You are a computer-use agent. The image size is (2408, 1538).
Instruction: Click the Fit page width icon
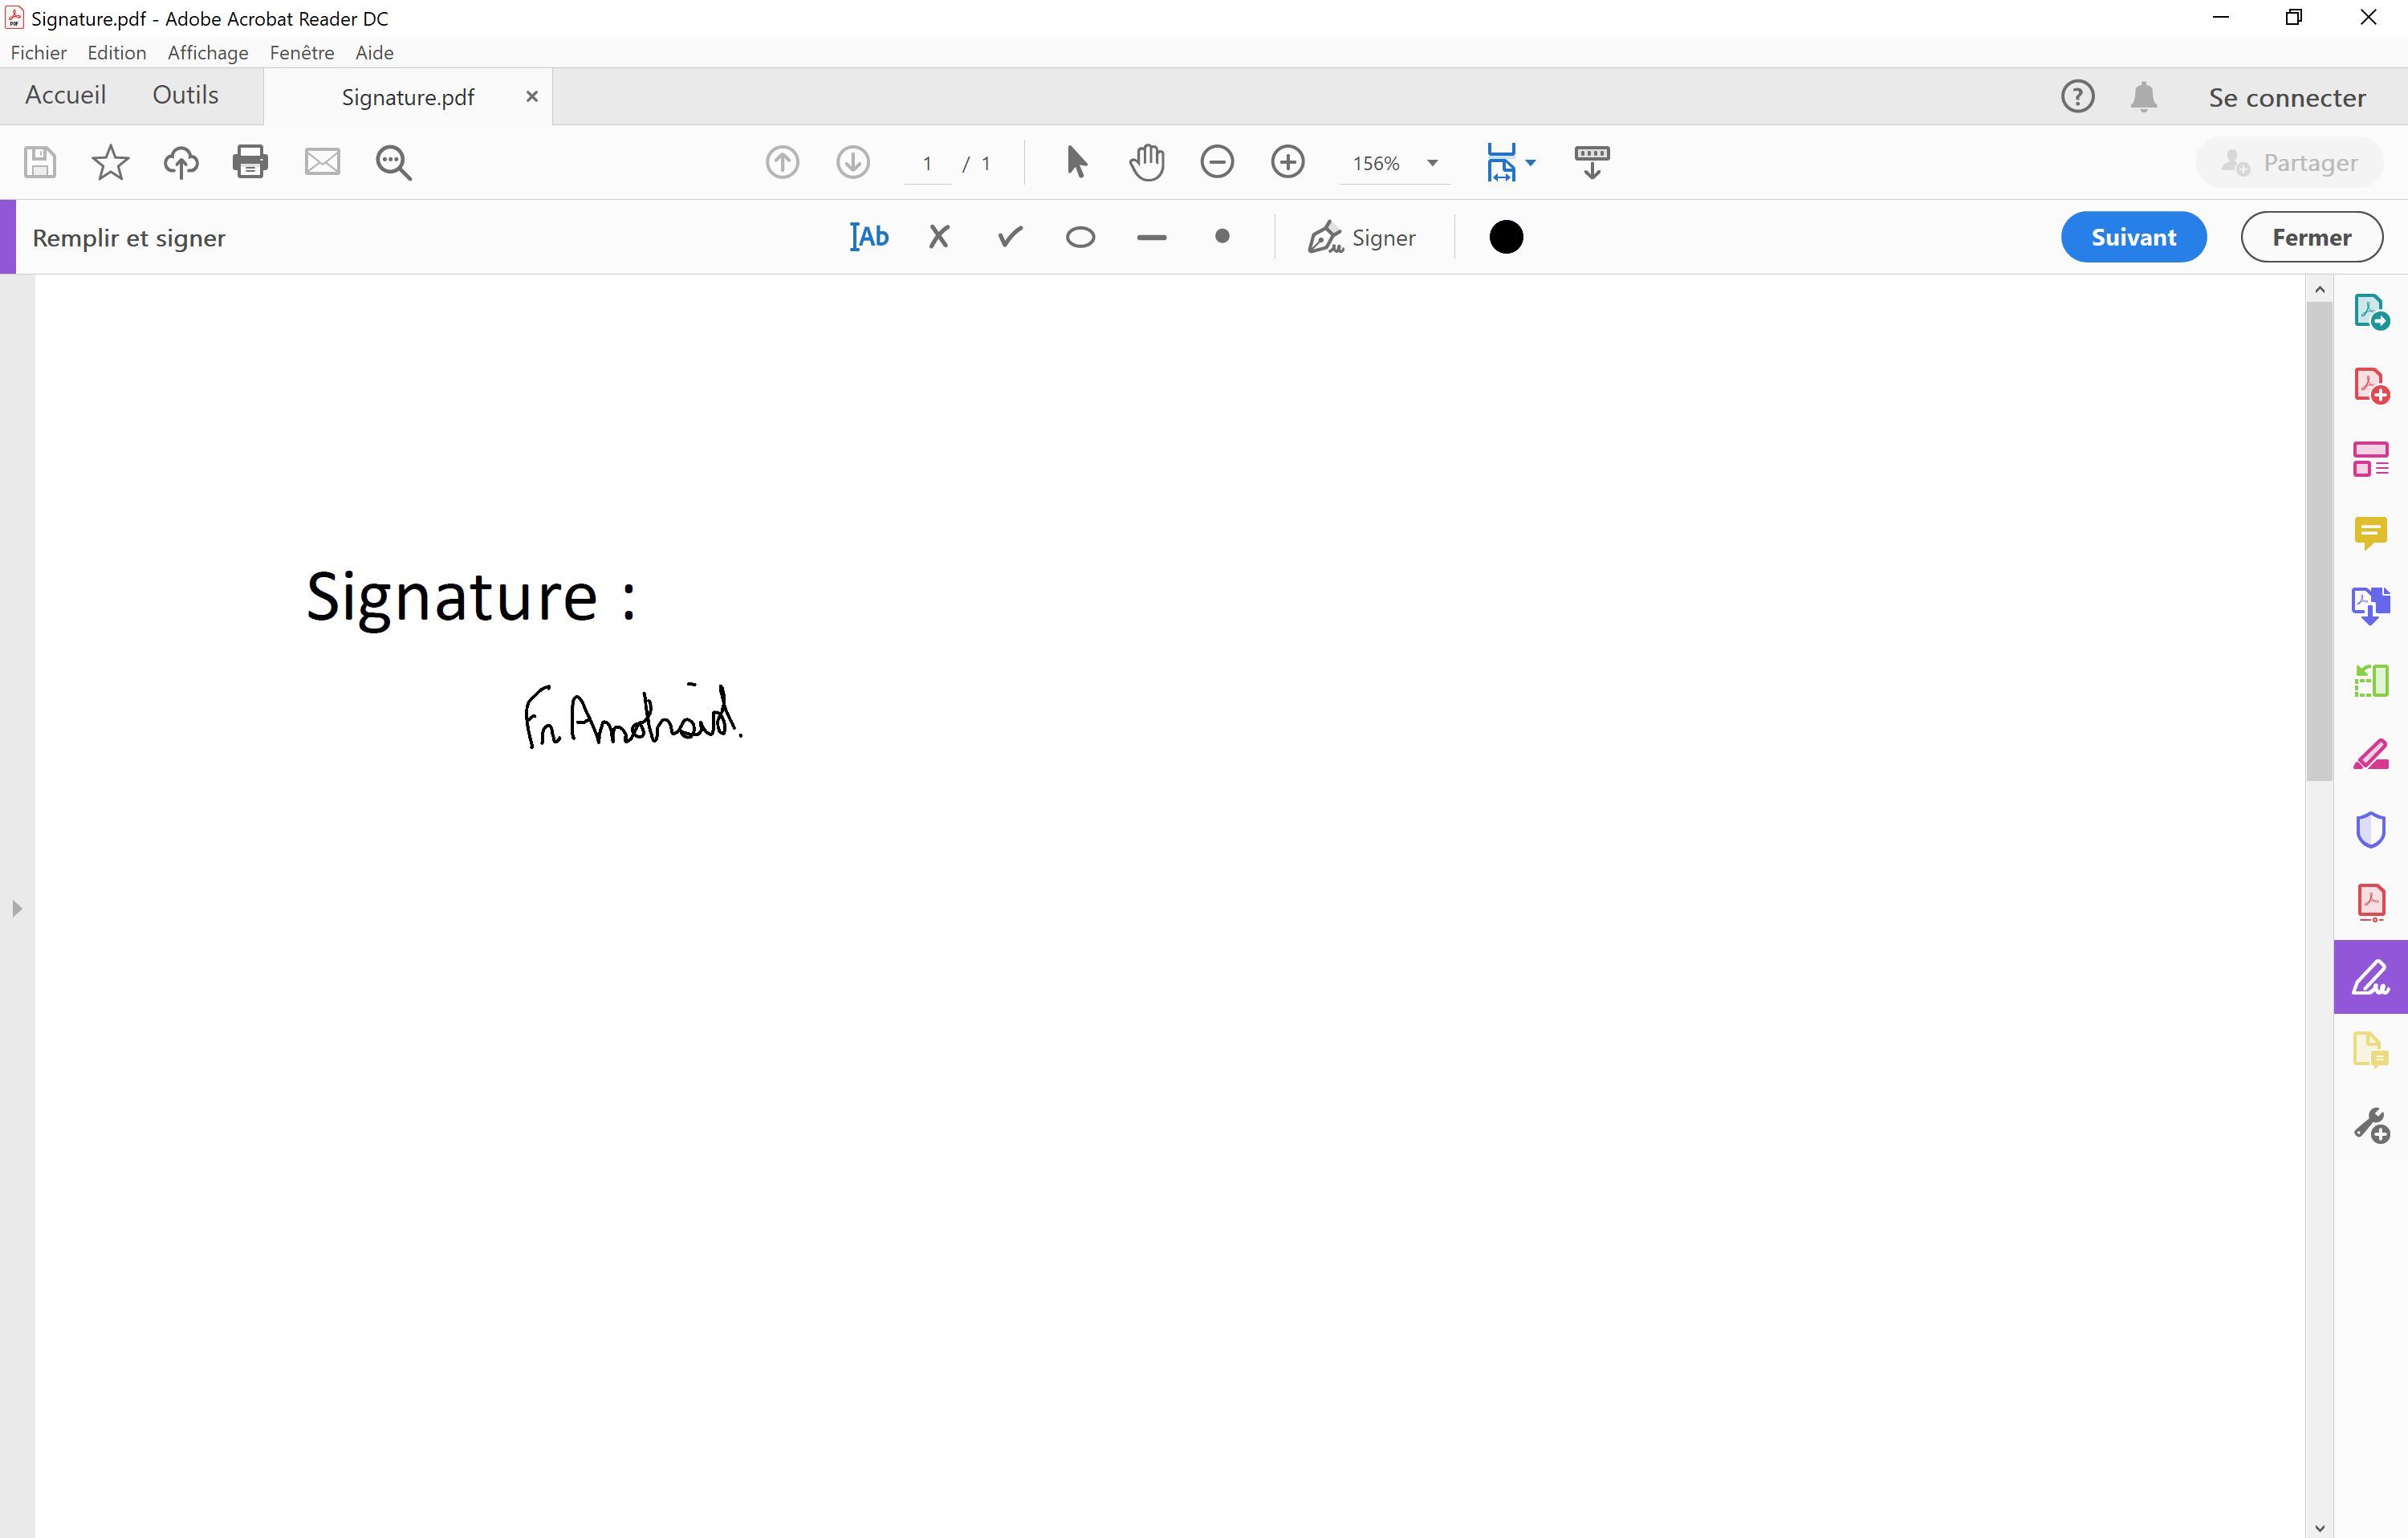pos(1501,162)
